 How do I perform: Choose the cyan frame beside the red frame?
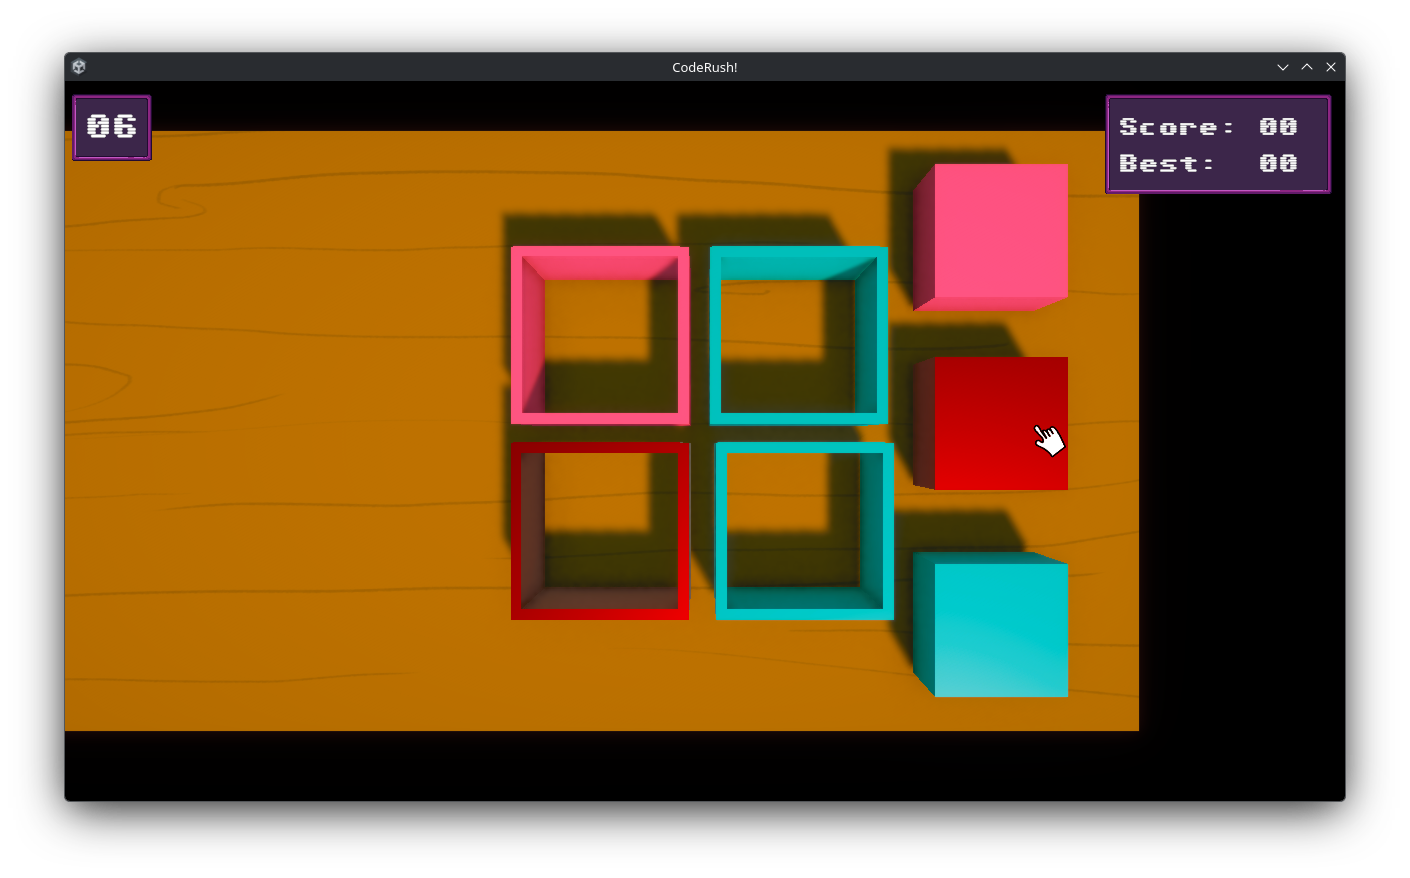coord(805,531)
